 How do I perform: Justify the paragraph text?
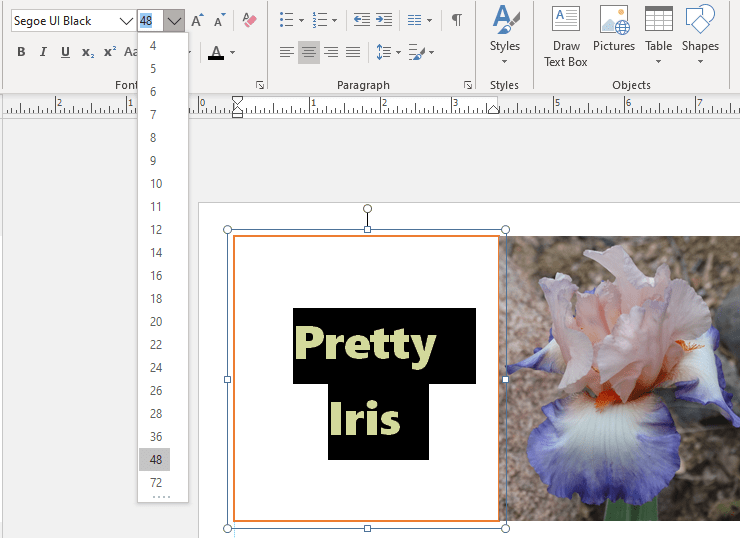(x=353, y=52)
